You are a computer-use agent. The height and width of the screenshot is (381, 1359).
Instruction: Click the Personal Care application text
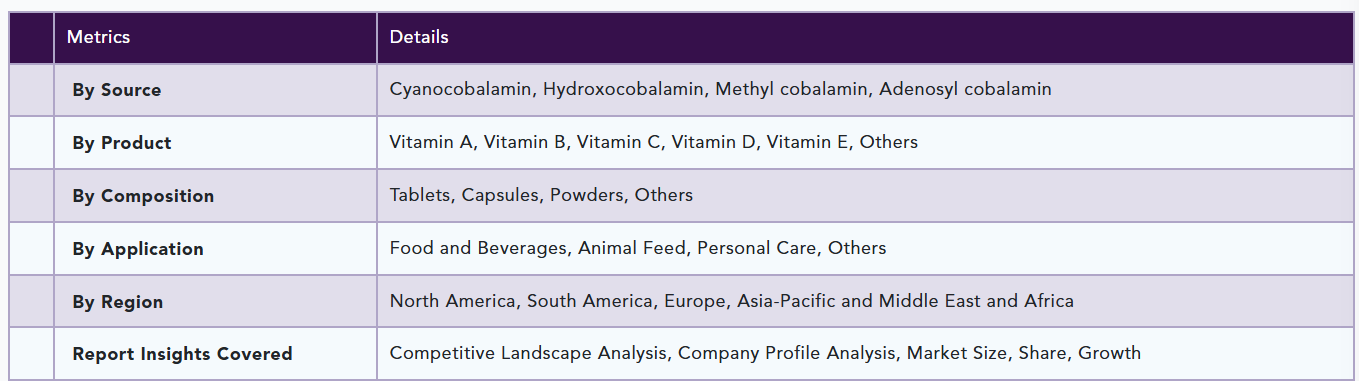tap(756, 248)
